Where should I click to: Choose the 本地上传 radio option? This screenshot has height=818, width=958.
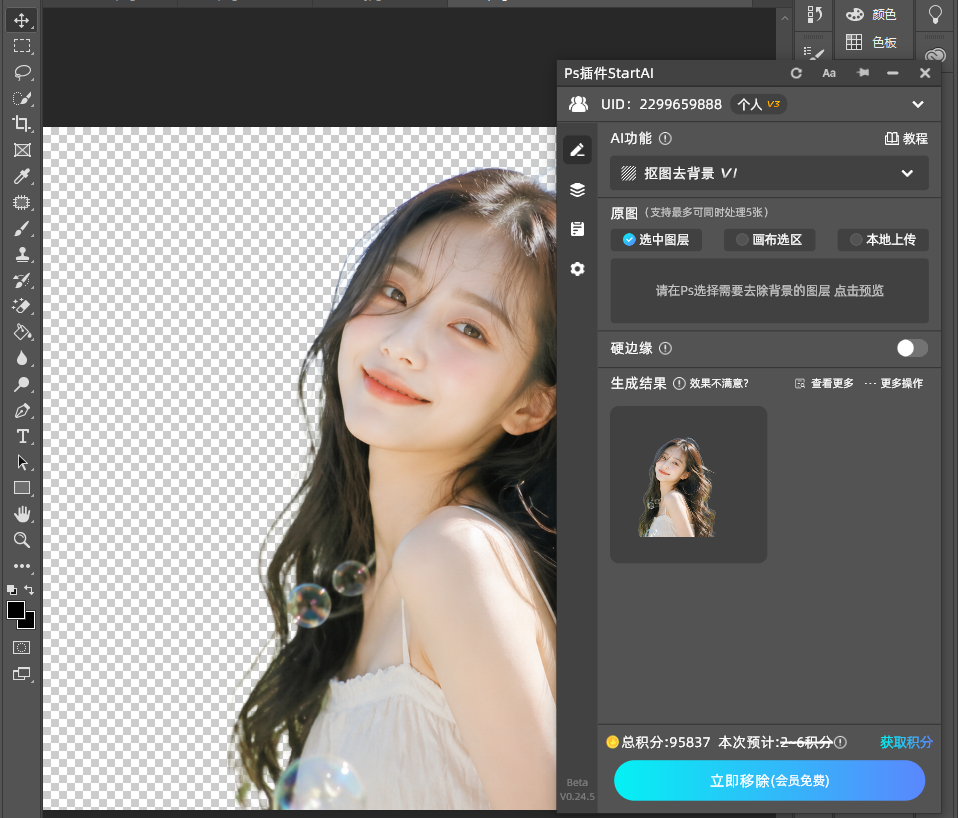883,239
